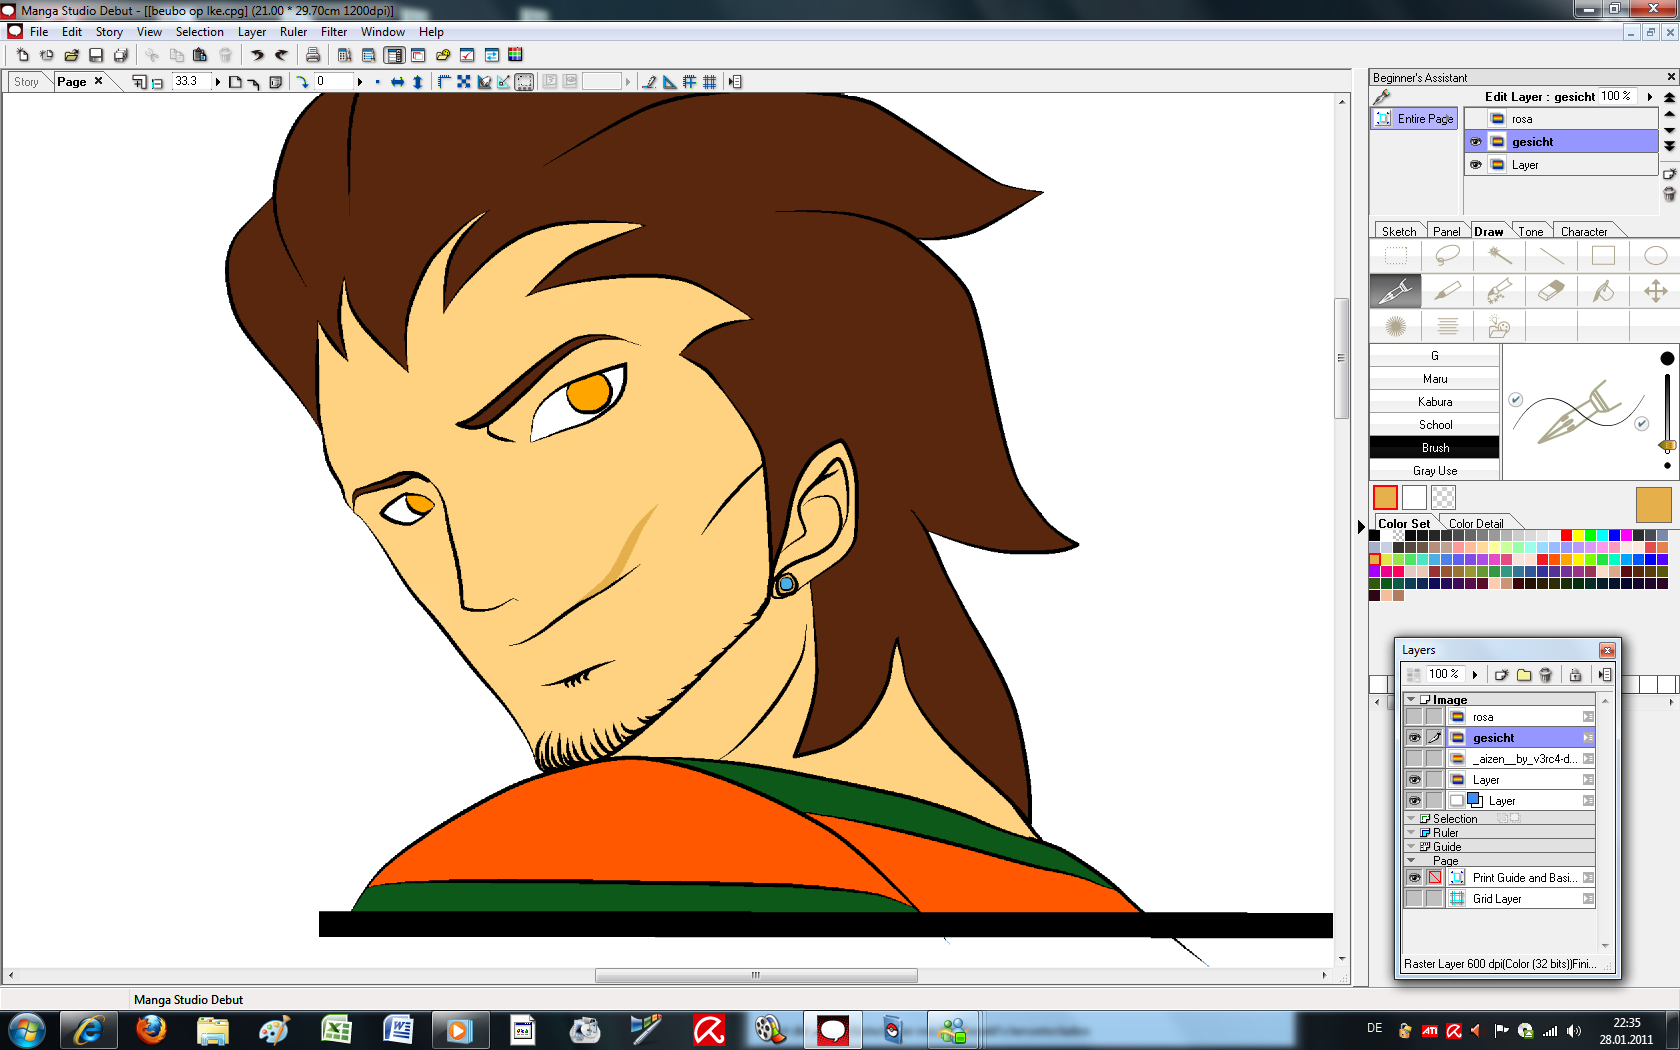Viewport: 1680px width, 1050px height.
Task: Toggle visibility of gesicht layer in Layers panel
Action: 1414,738
